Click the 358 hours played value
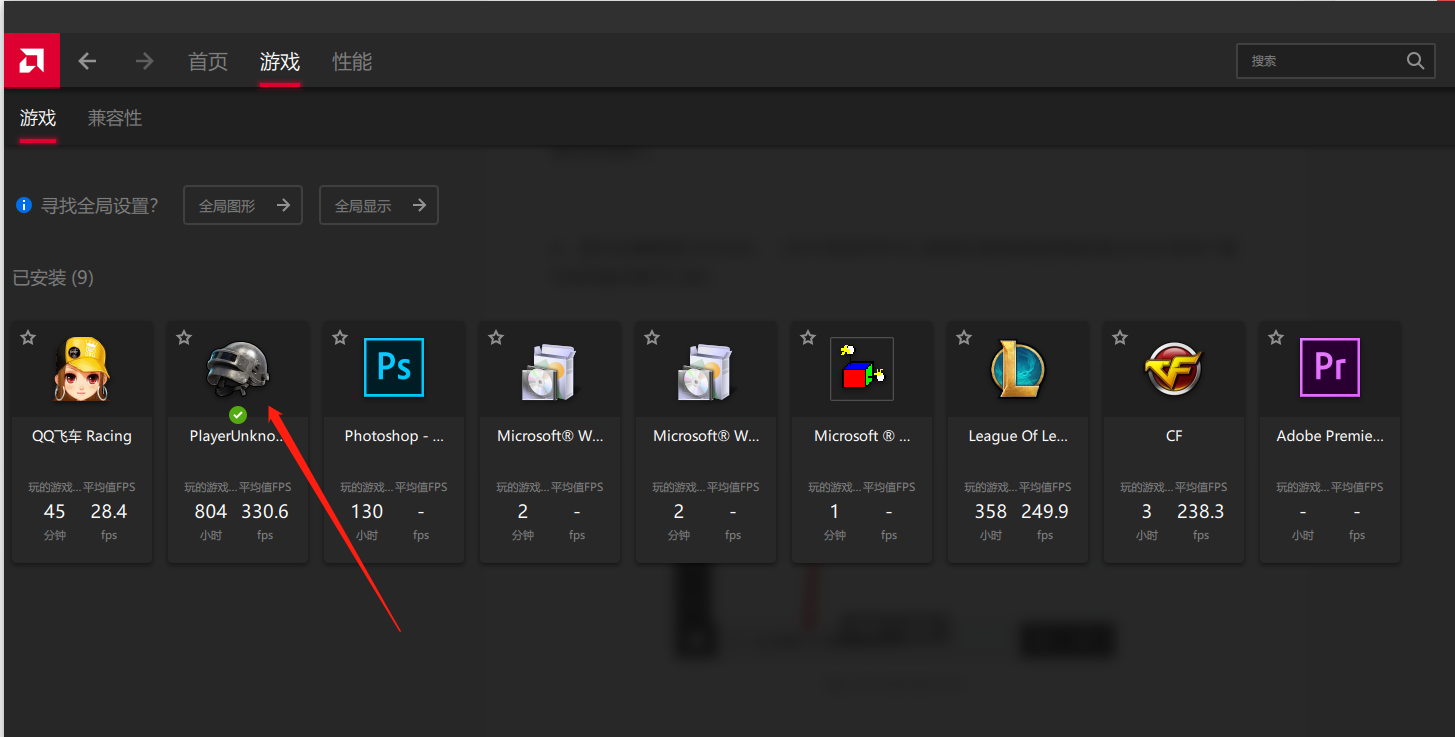The height and width of the screenshot is (737, 1455). click(x=991, y=512)
